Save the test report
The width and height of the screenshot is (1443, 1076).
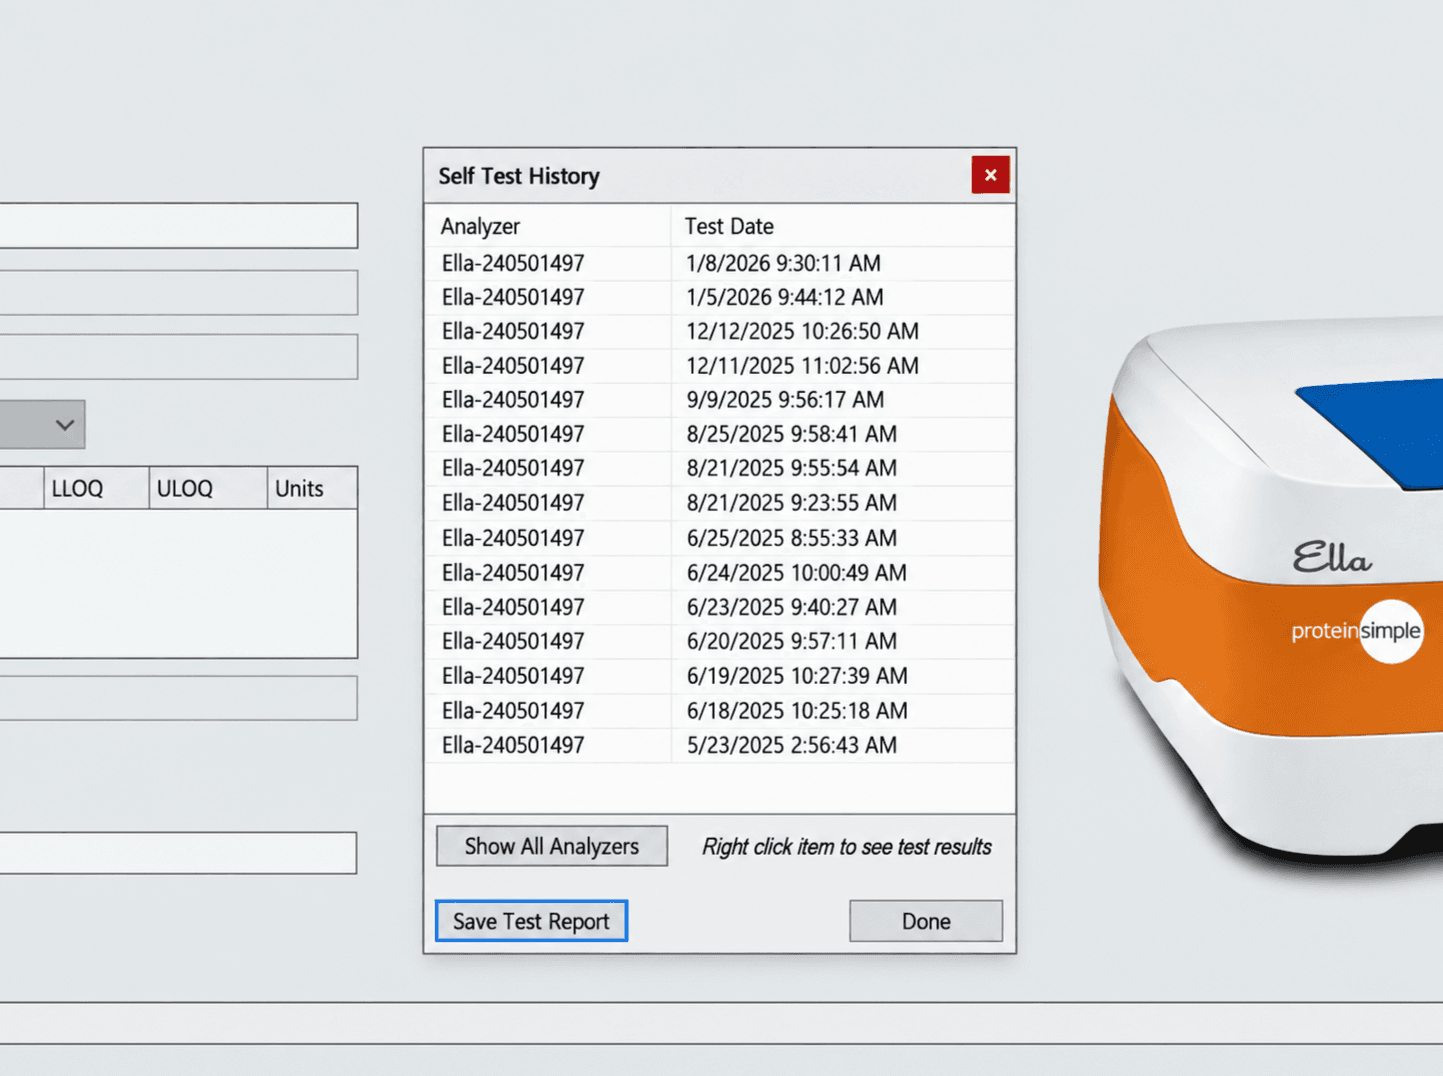[531, 921]
